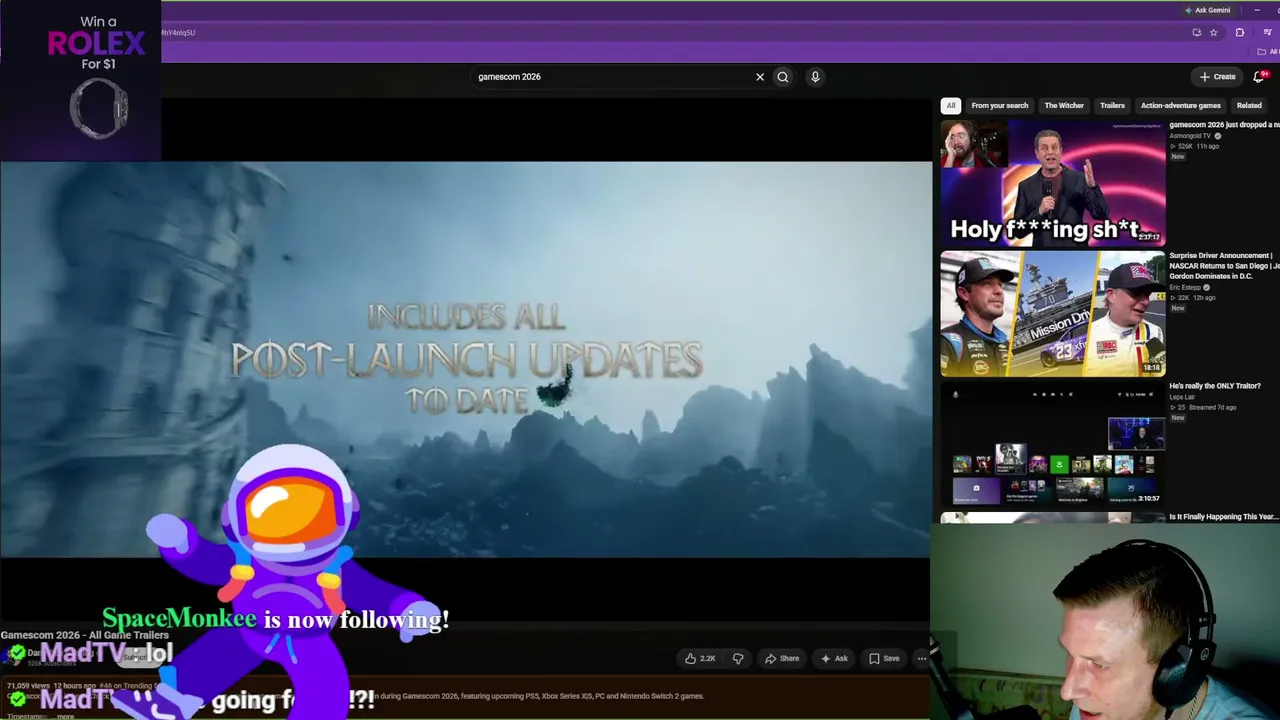The image size is (1280, 720).
Task: Select The Witcher filter chip
Action: point(1064,105)
